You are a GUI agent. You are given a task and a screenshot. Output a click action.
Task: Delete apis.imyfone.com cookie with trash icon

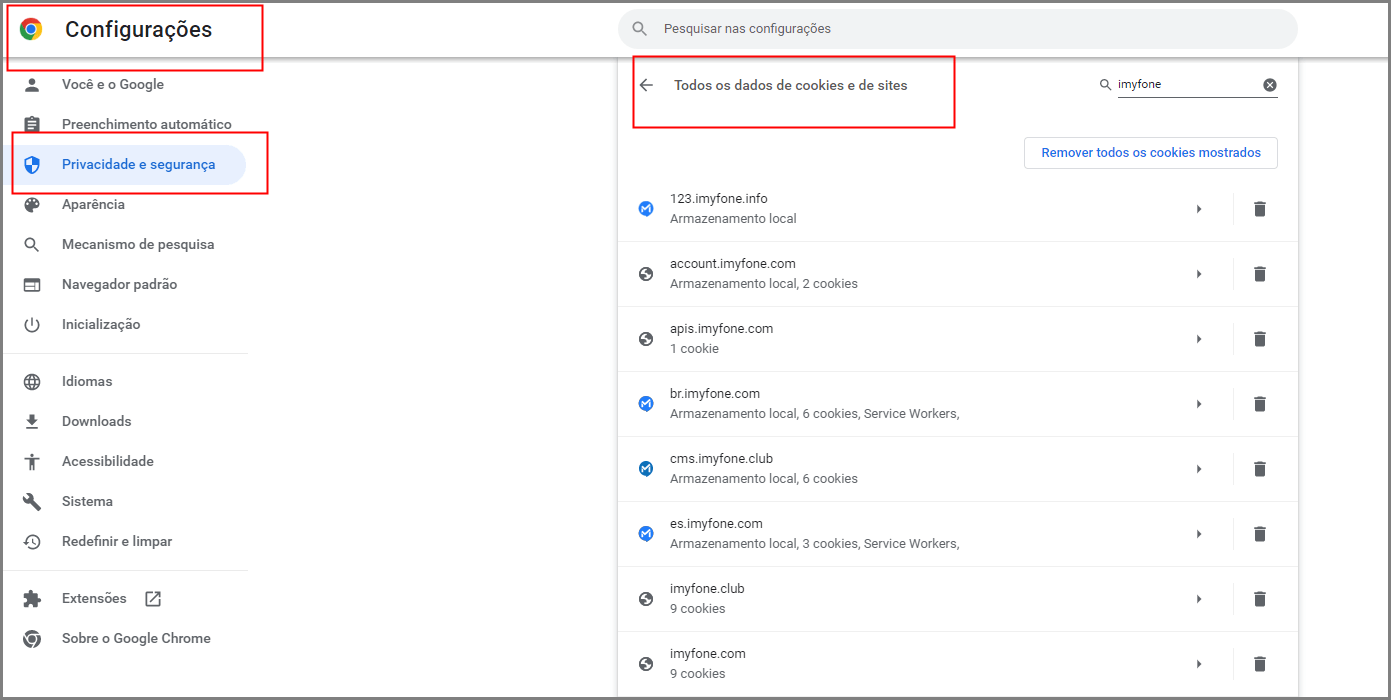tap(1260, 339)
